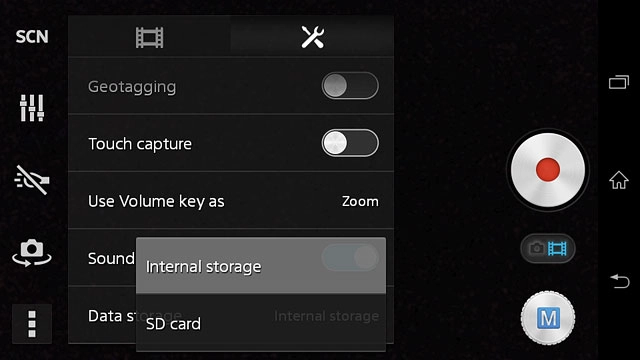Screen dimensions: 640x360
Task: Tap the M manual mode button
Action: [548, 318]
